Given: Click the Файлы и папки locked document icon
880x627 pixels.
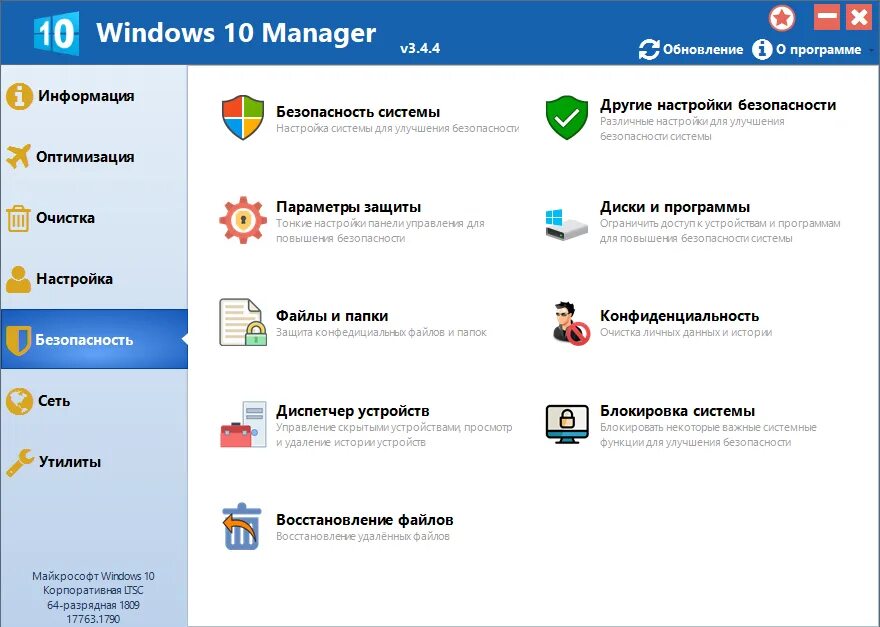Looking at the screenshot, I should coord(242,322).
